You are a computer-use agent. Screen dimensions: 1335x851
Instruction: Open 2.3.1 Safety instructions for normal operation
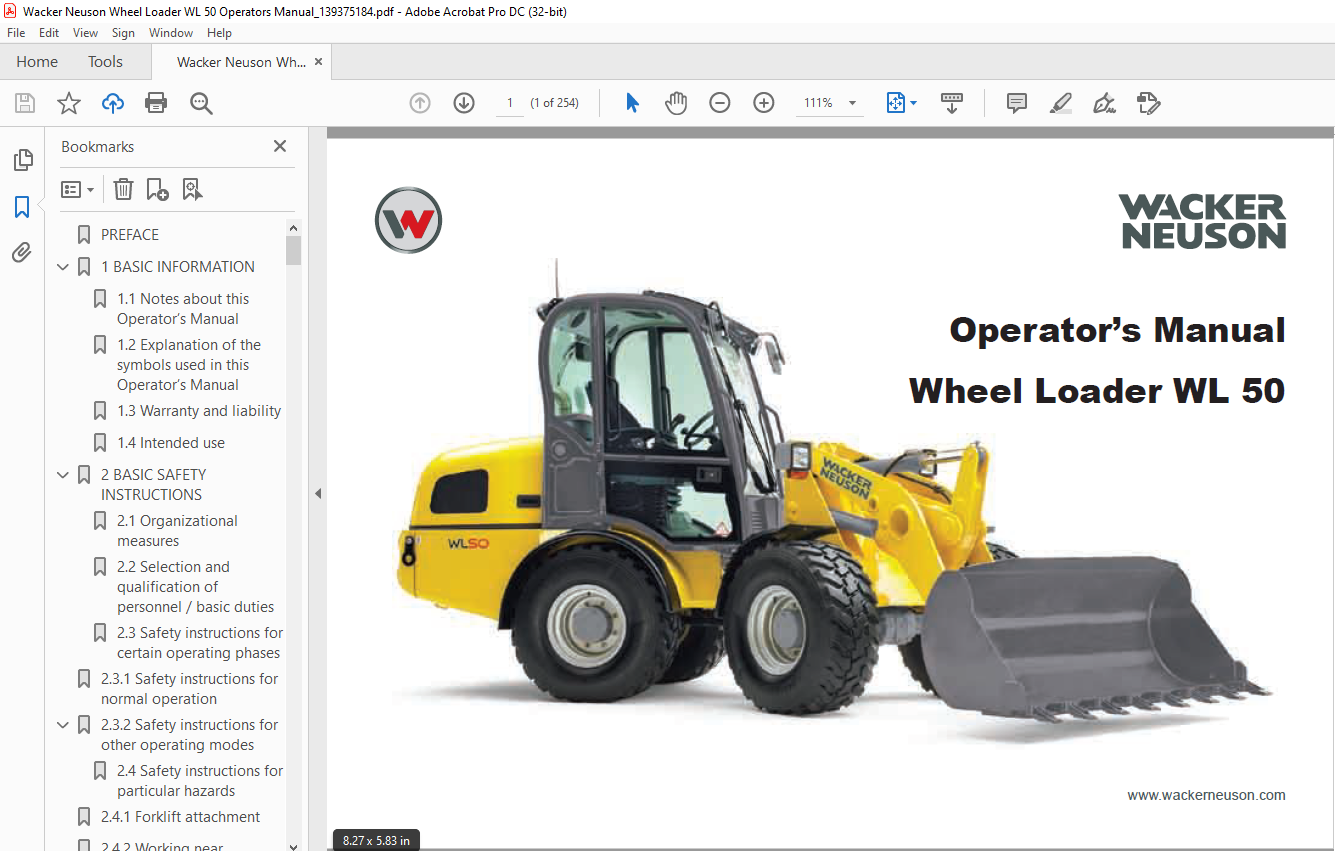point(190,689)
